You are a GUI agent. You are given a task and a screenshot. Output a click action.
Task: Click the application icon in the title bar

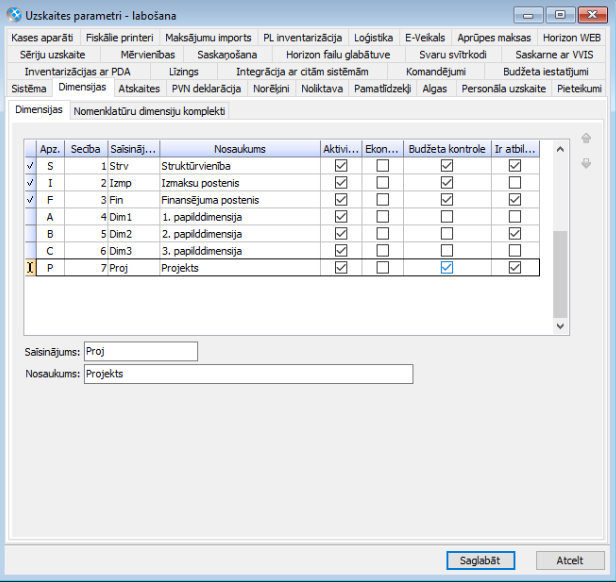point(14,15)
